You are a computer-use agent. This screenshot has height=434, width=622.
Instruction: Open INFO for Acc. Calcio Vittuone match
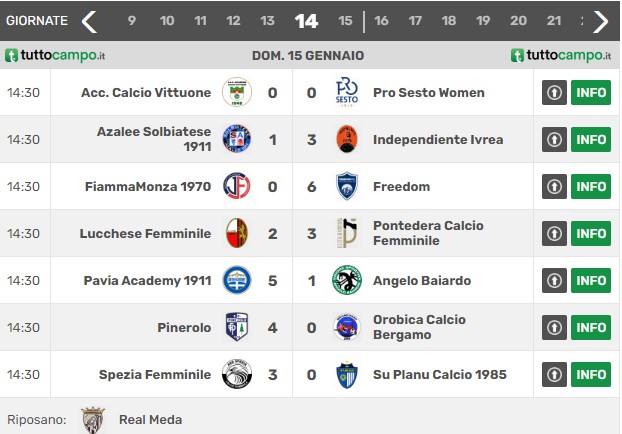591,92
